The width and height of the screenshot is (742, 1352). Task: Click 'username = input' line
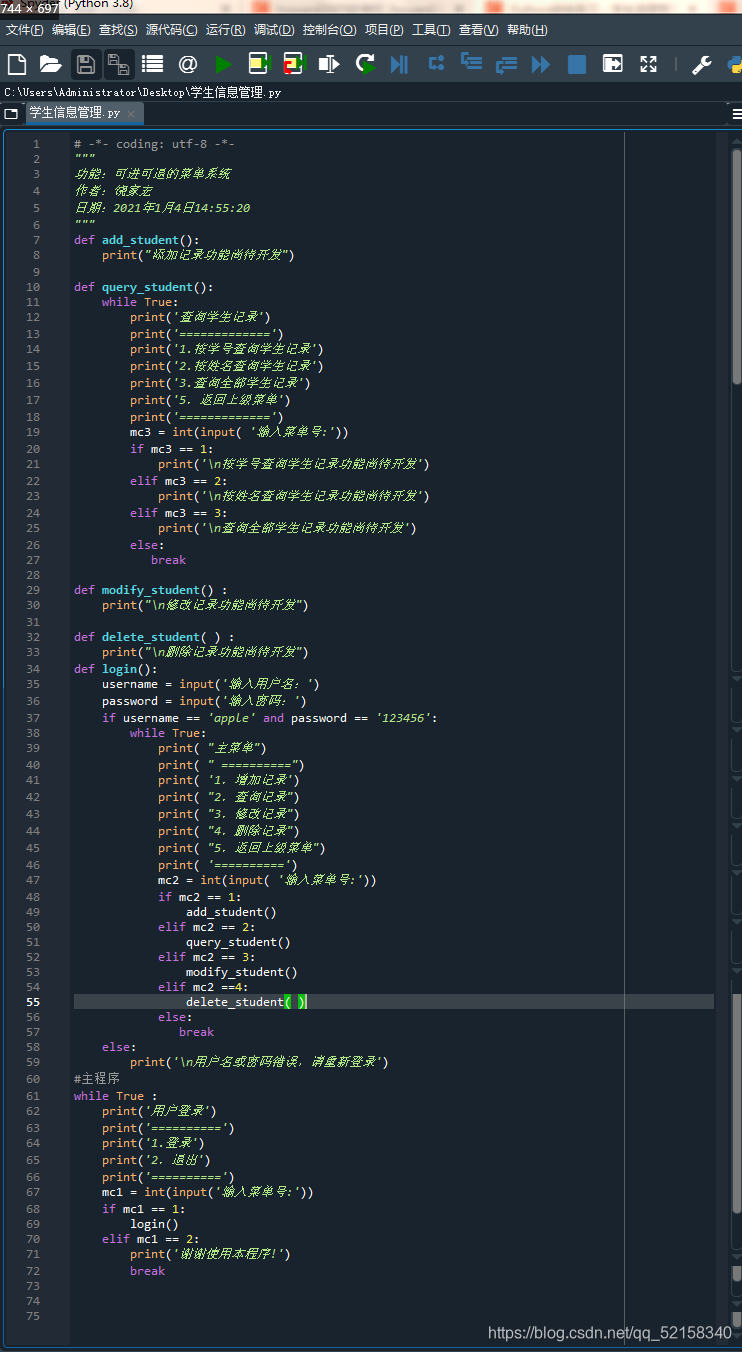point(211,684)
